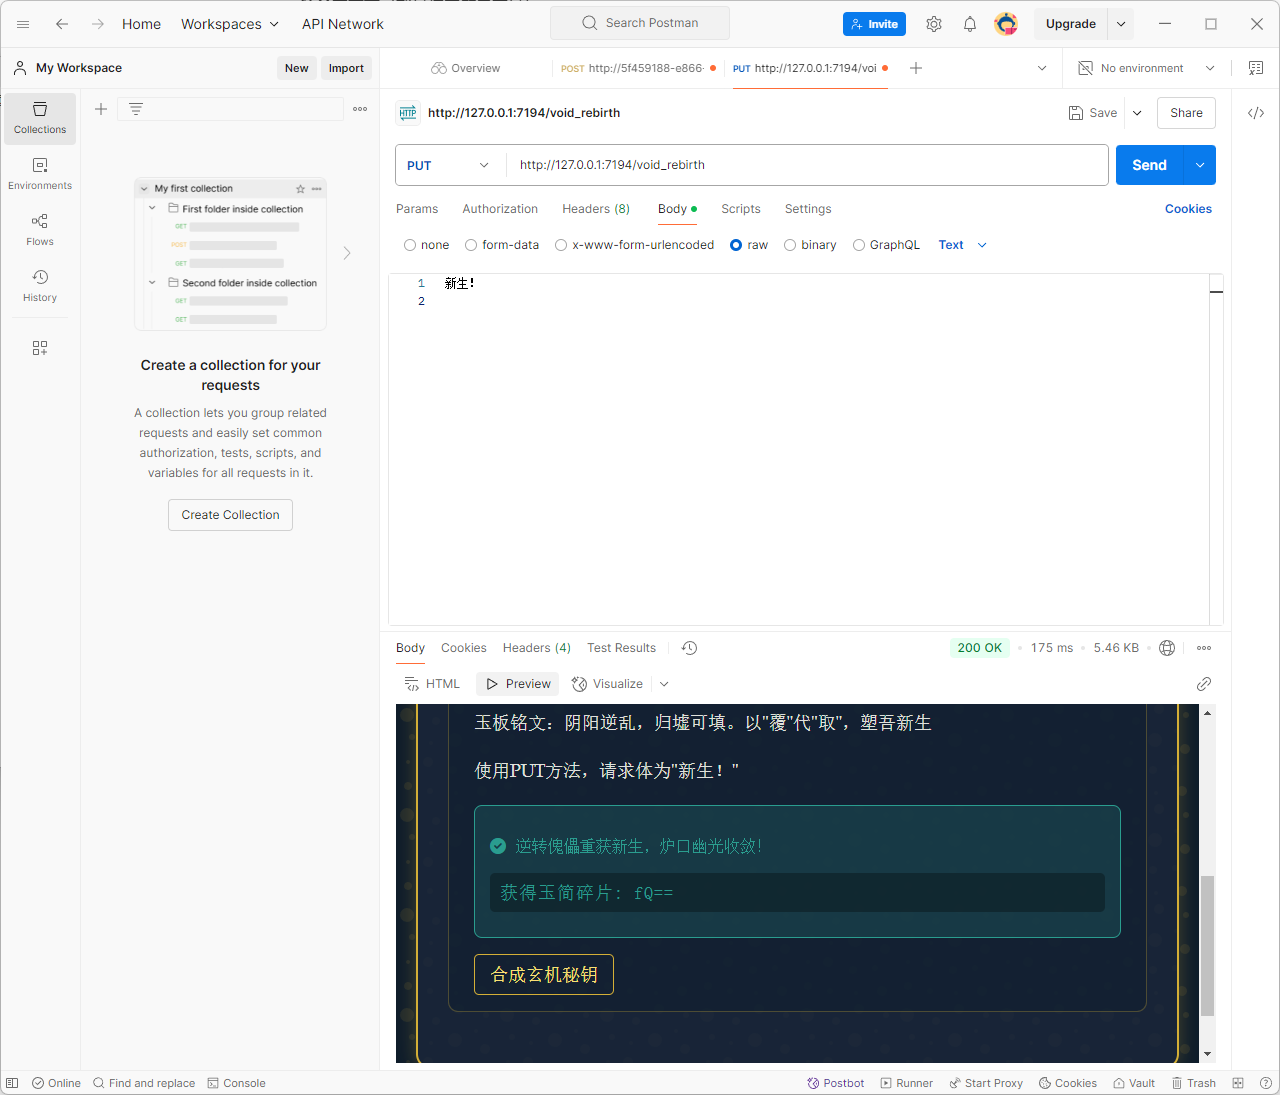Click the blue Send button
The image size is (1280, 1095).
[1149, 165]
